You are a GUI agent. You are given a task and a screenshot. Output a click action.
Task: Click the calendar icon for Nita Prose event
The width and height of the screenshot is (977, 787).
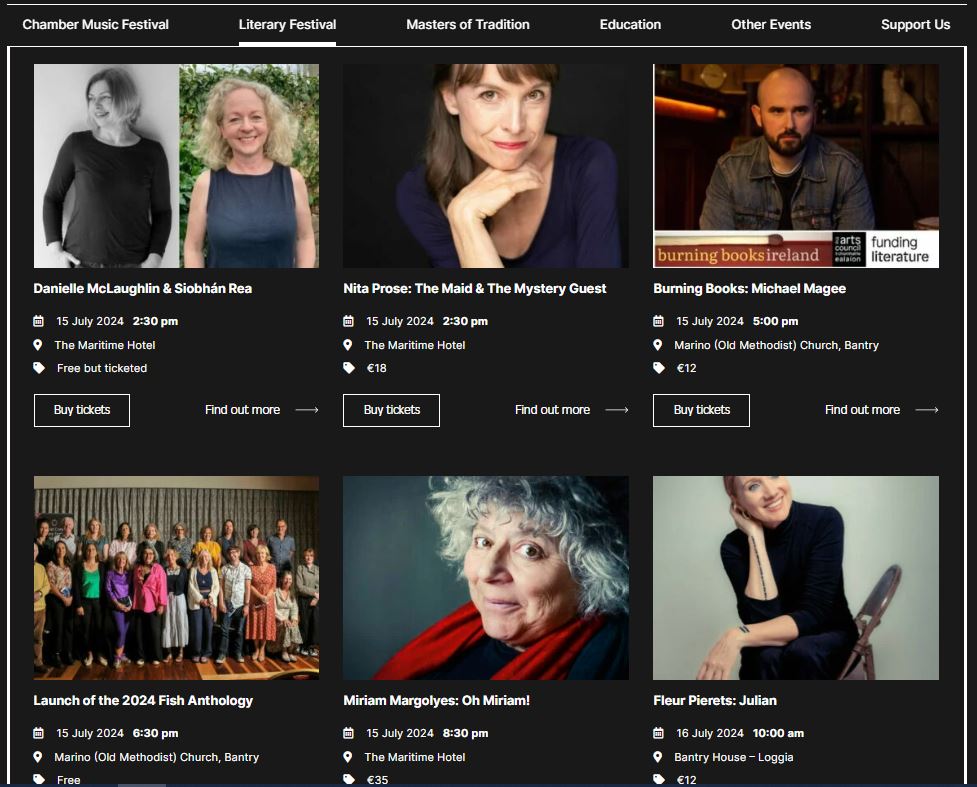click(348, 320)
